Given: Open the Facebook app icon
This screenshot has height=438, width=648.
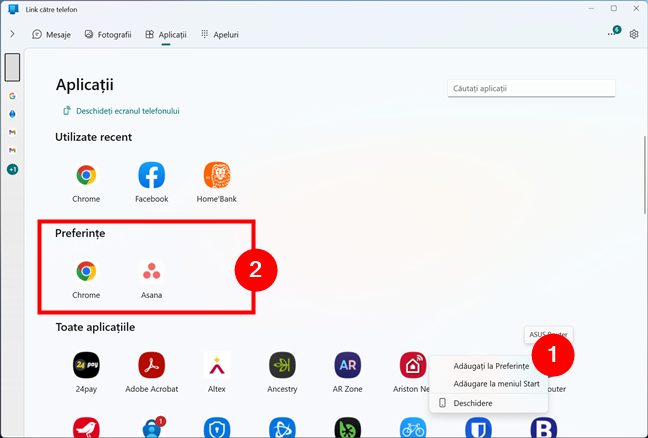Looking at the screenshot, I should (x=151, y=175).
